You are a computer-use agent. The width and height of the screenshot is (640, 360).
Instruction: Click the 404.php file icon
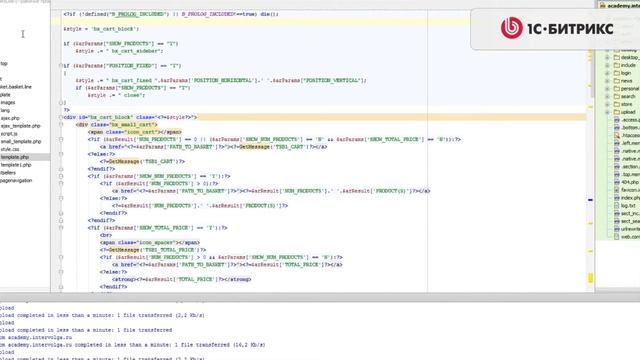tap(617, 182)
